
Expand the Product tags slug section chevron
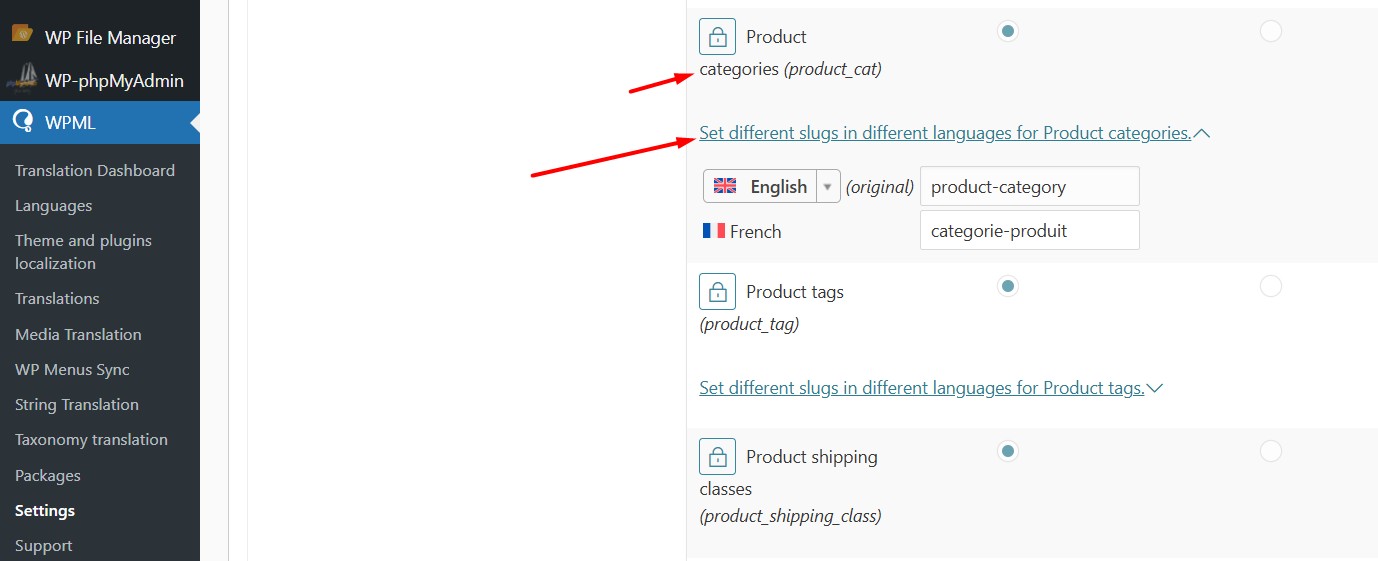click(1155, 388)
